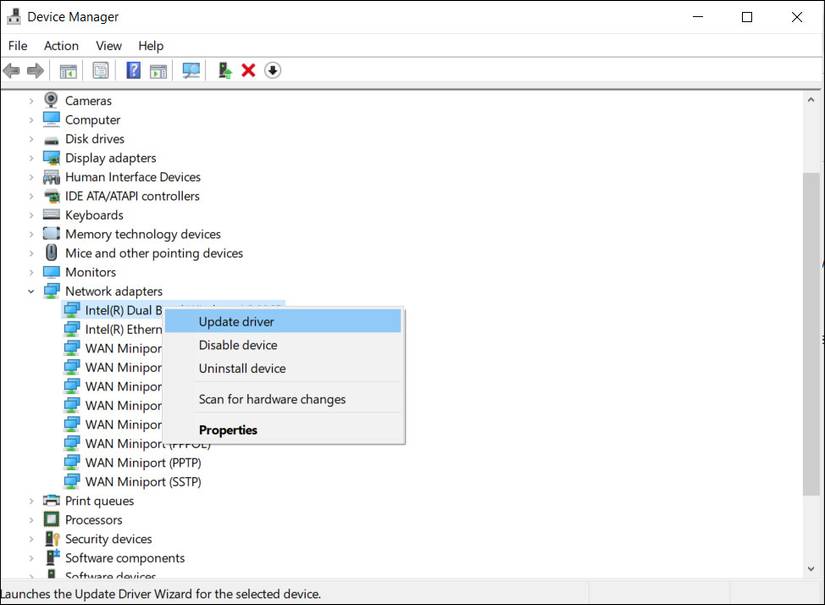Choose Scan for hardware changes in context menu
Screen dimensions: 825x605
pos(284,399)
